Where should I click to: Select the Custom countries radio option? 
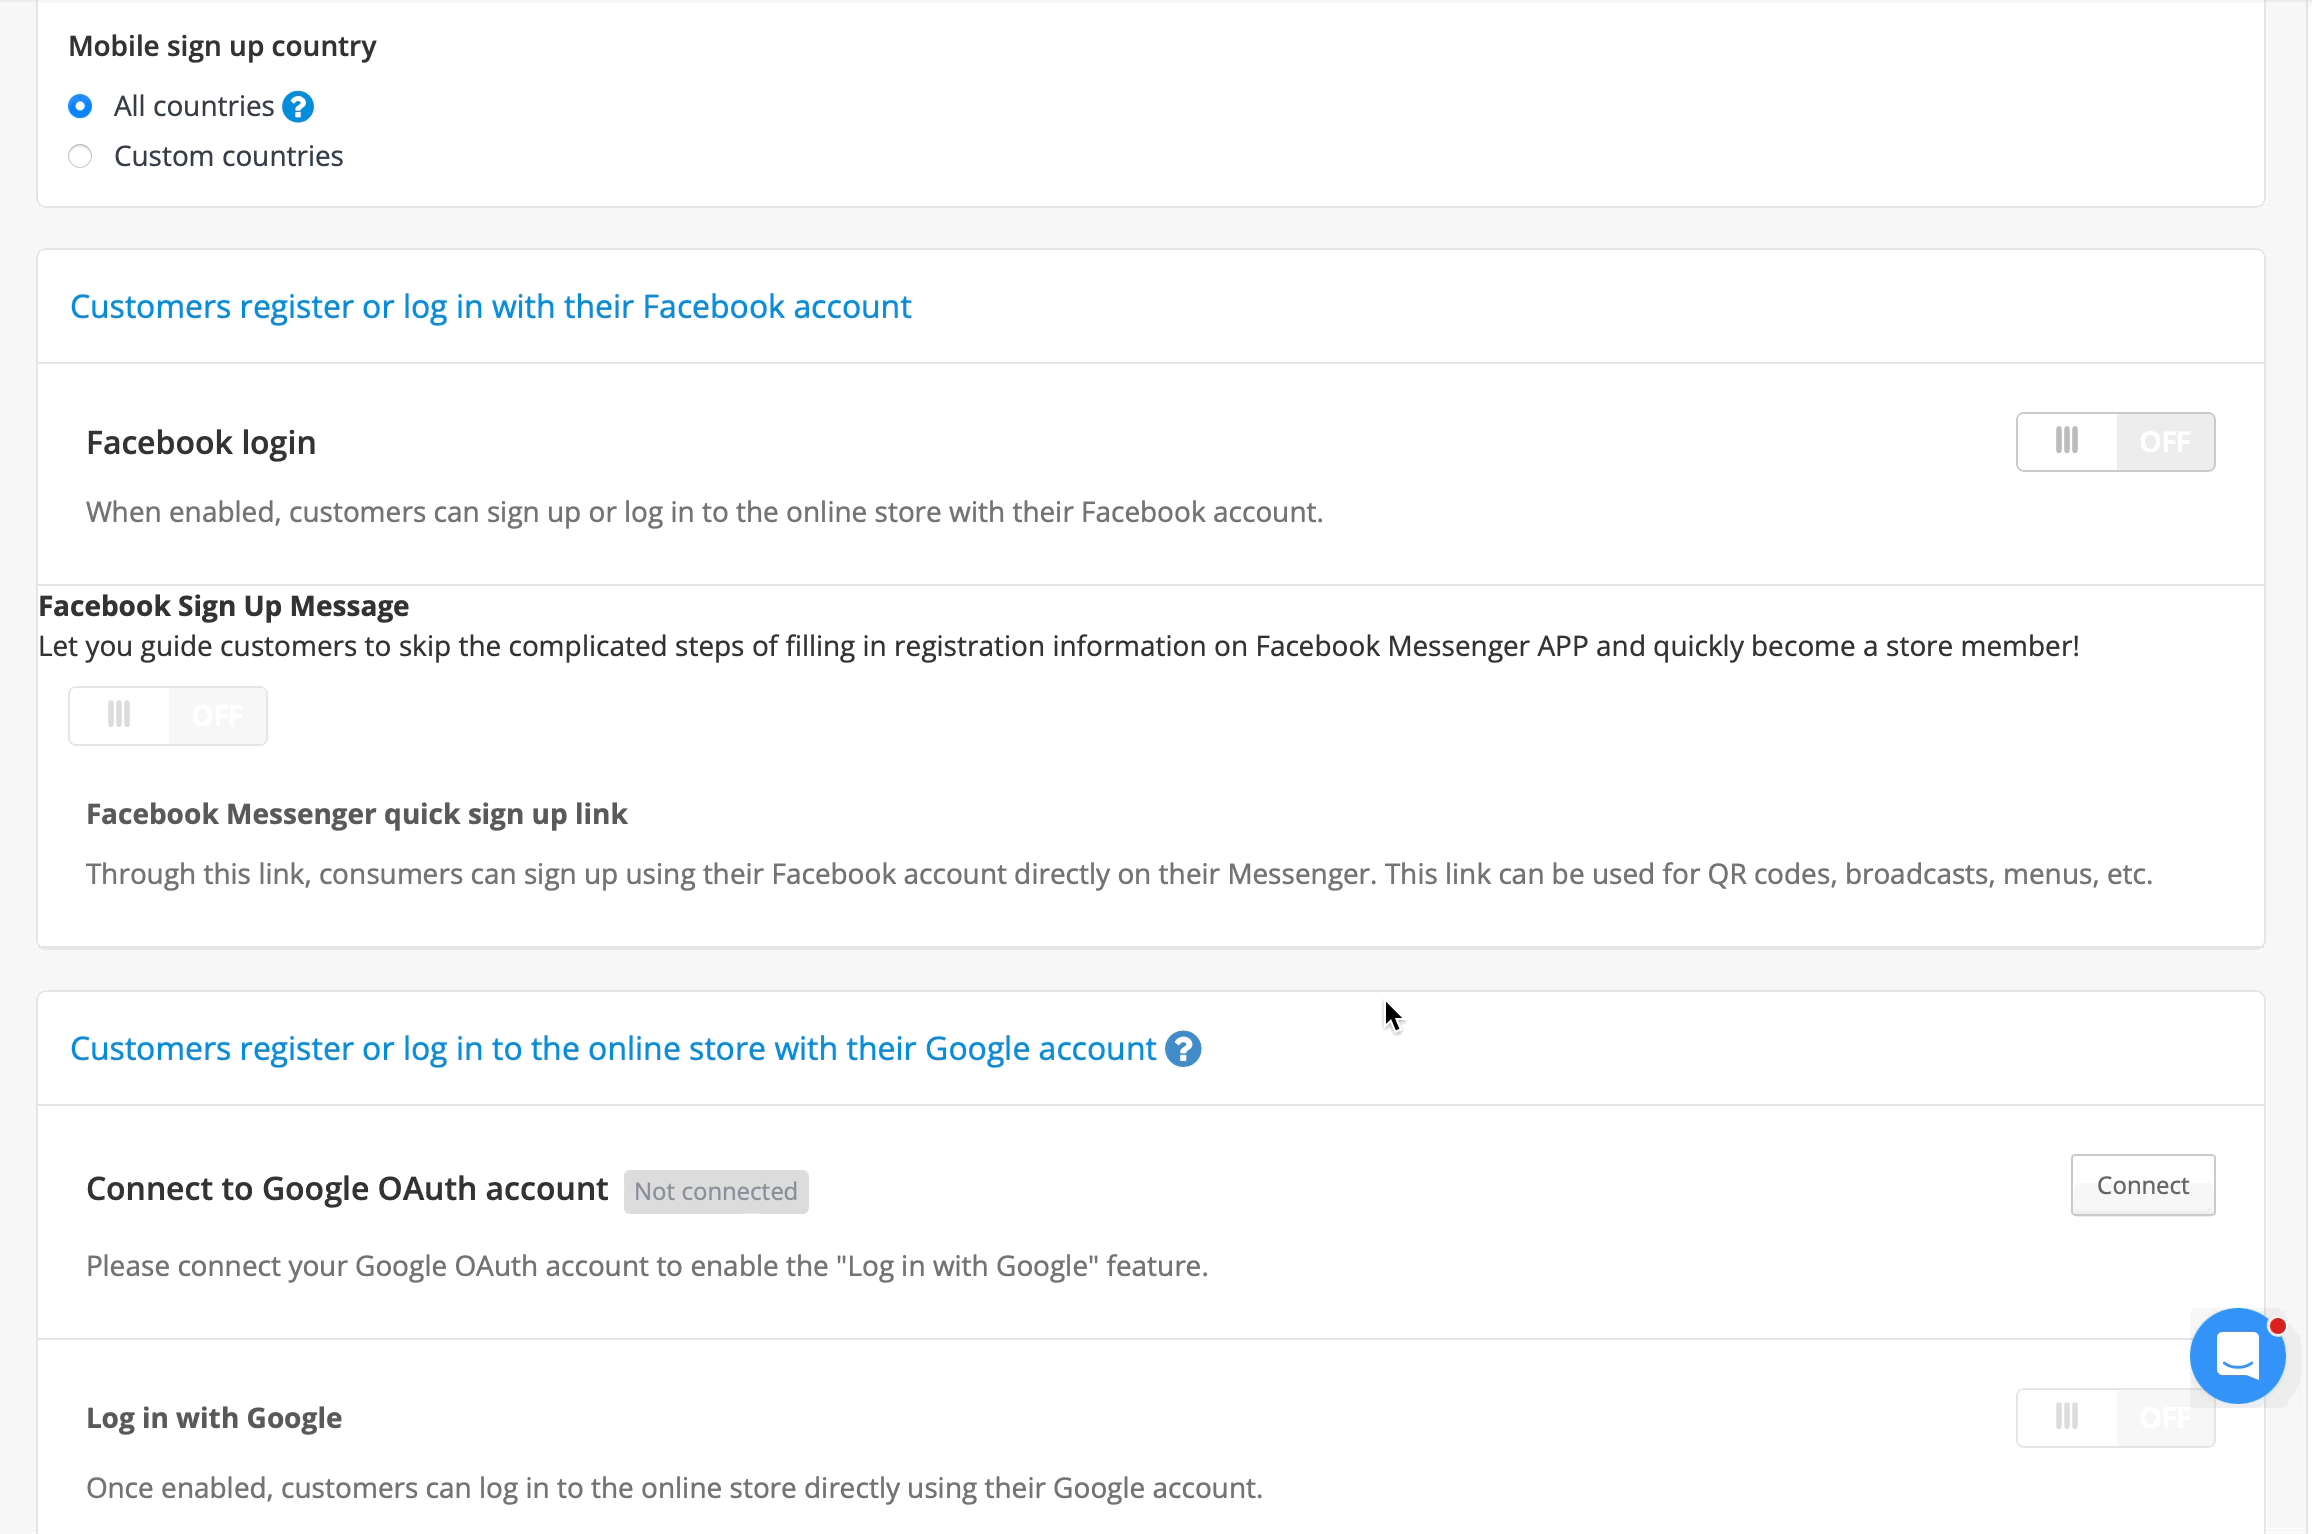(x=80, y=156)
